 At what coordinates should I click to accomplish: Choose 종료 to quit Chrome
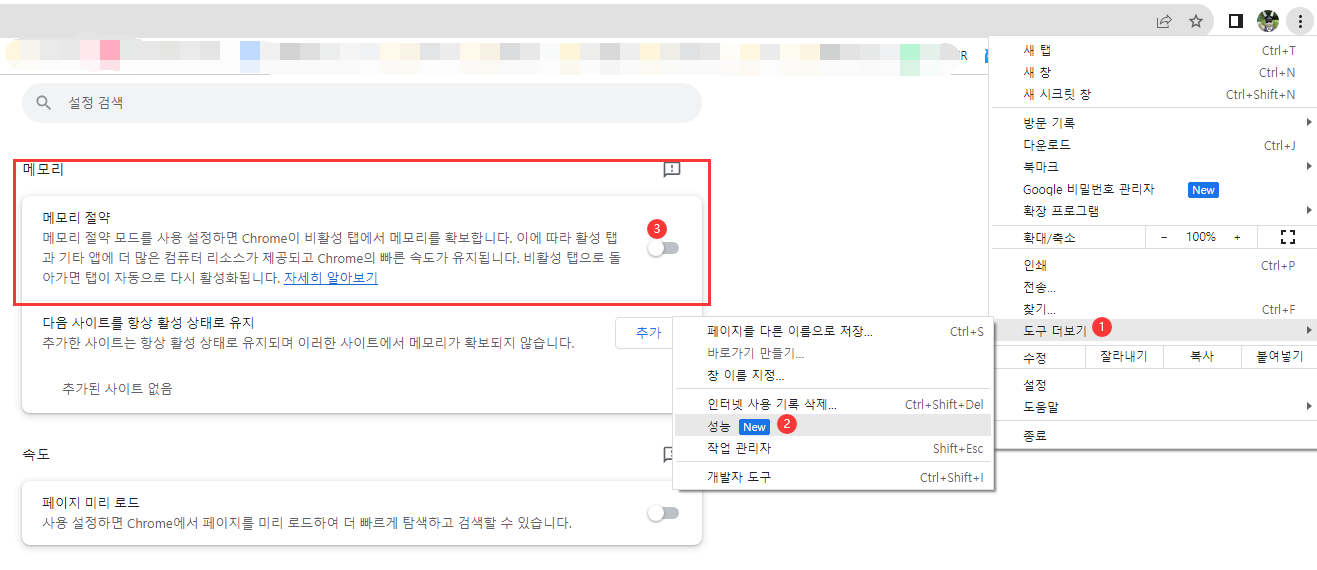pos(1153,436)
